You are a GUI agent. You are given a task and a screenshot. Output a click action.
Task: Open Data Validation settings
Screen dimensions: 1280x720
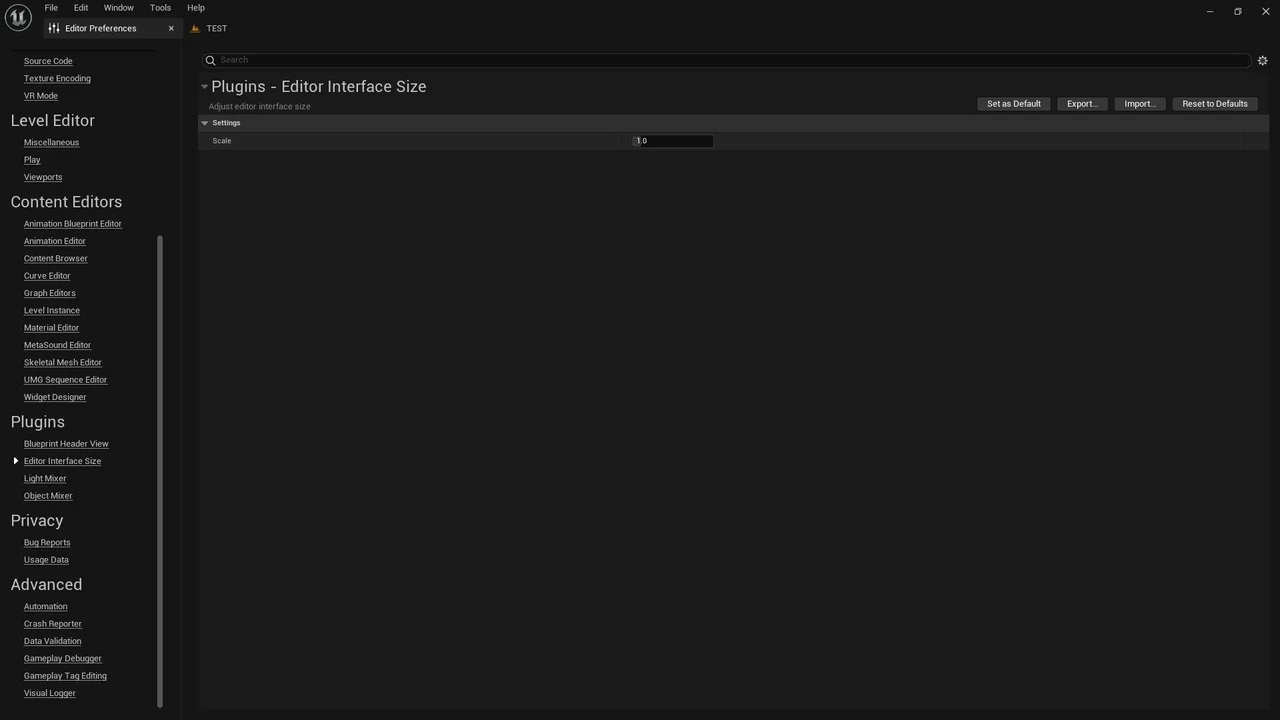[x=53, y=641]
